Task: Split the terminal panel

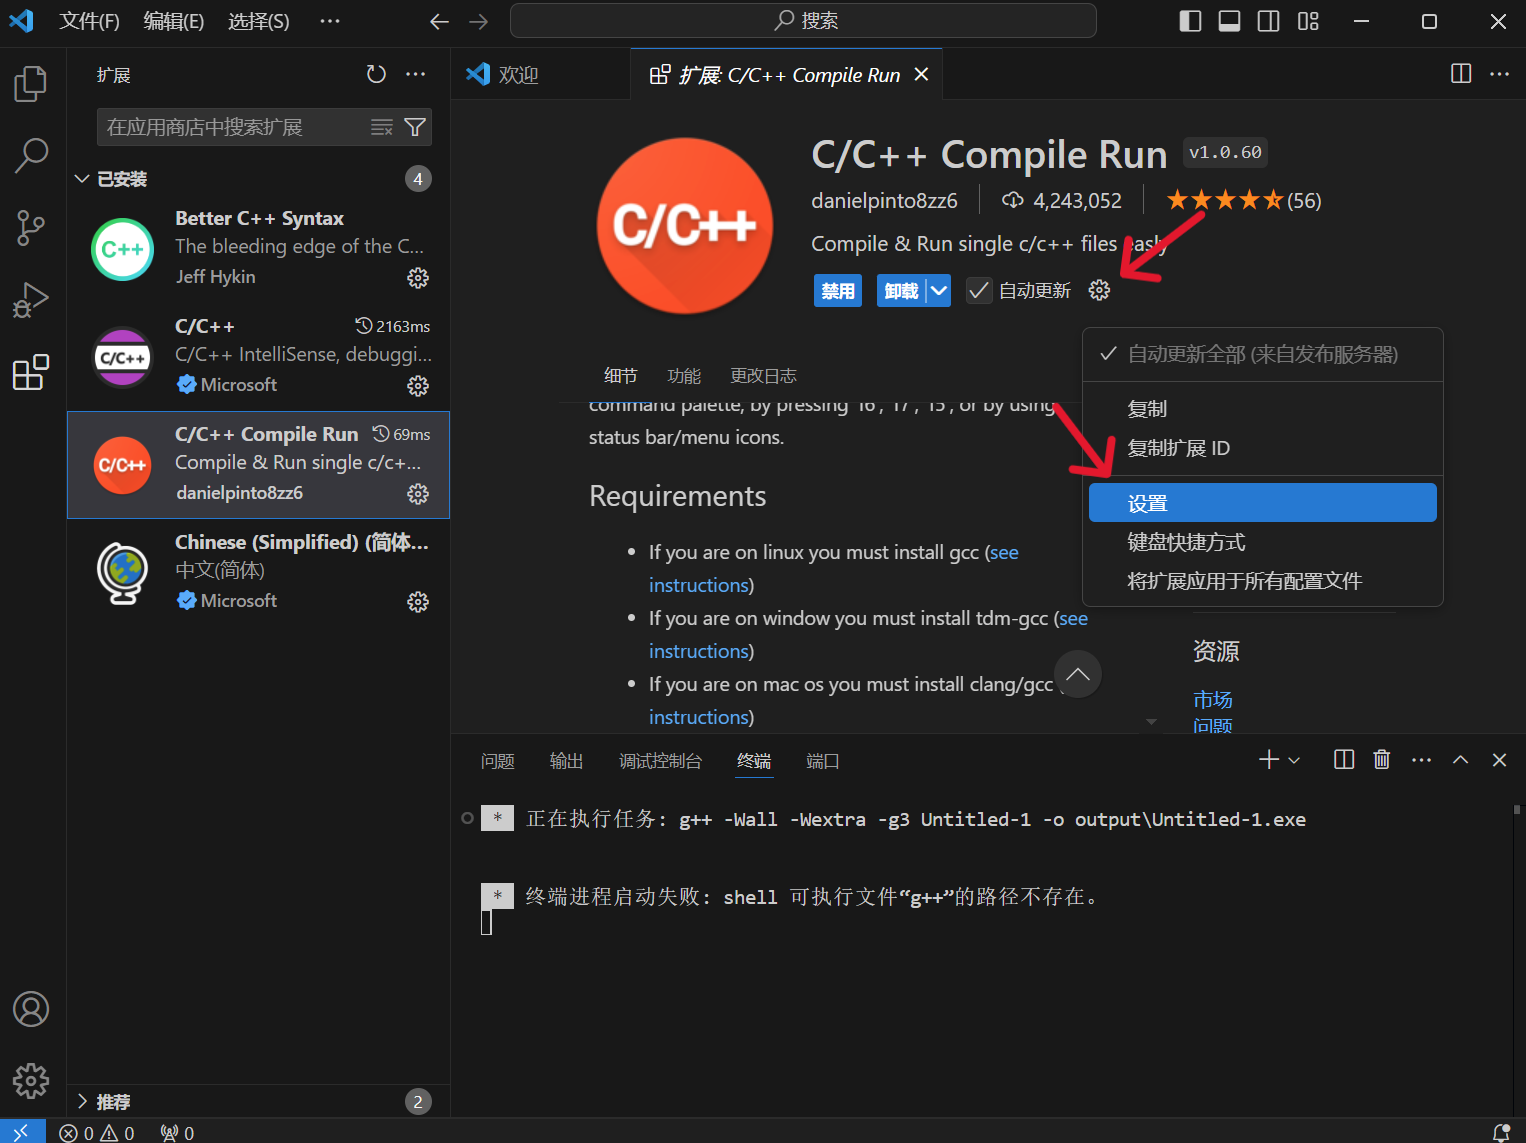Action: [x=1344, y=760]
